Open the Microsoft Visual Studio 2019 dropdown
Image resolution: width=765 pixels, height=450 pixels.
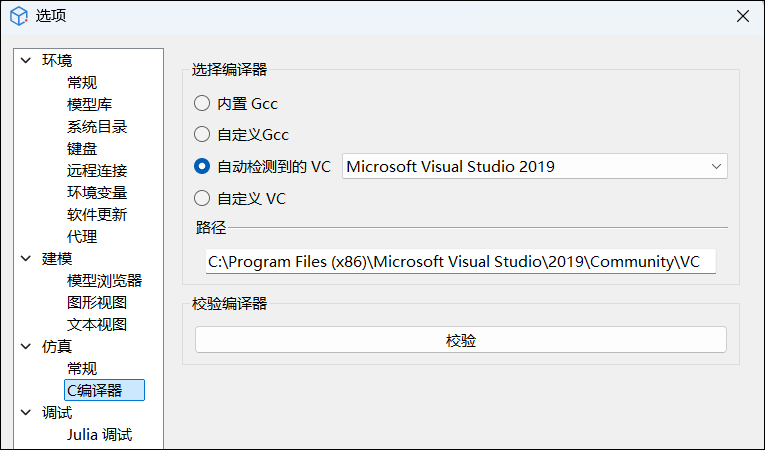(534, 167)
